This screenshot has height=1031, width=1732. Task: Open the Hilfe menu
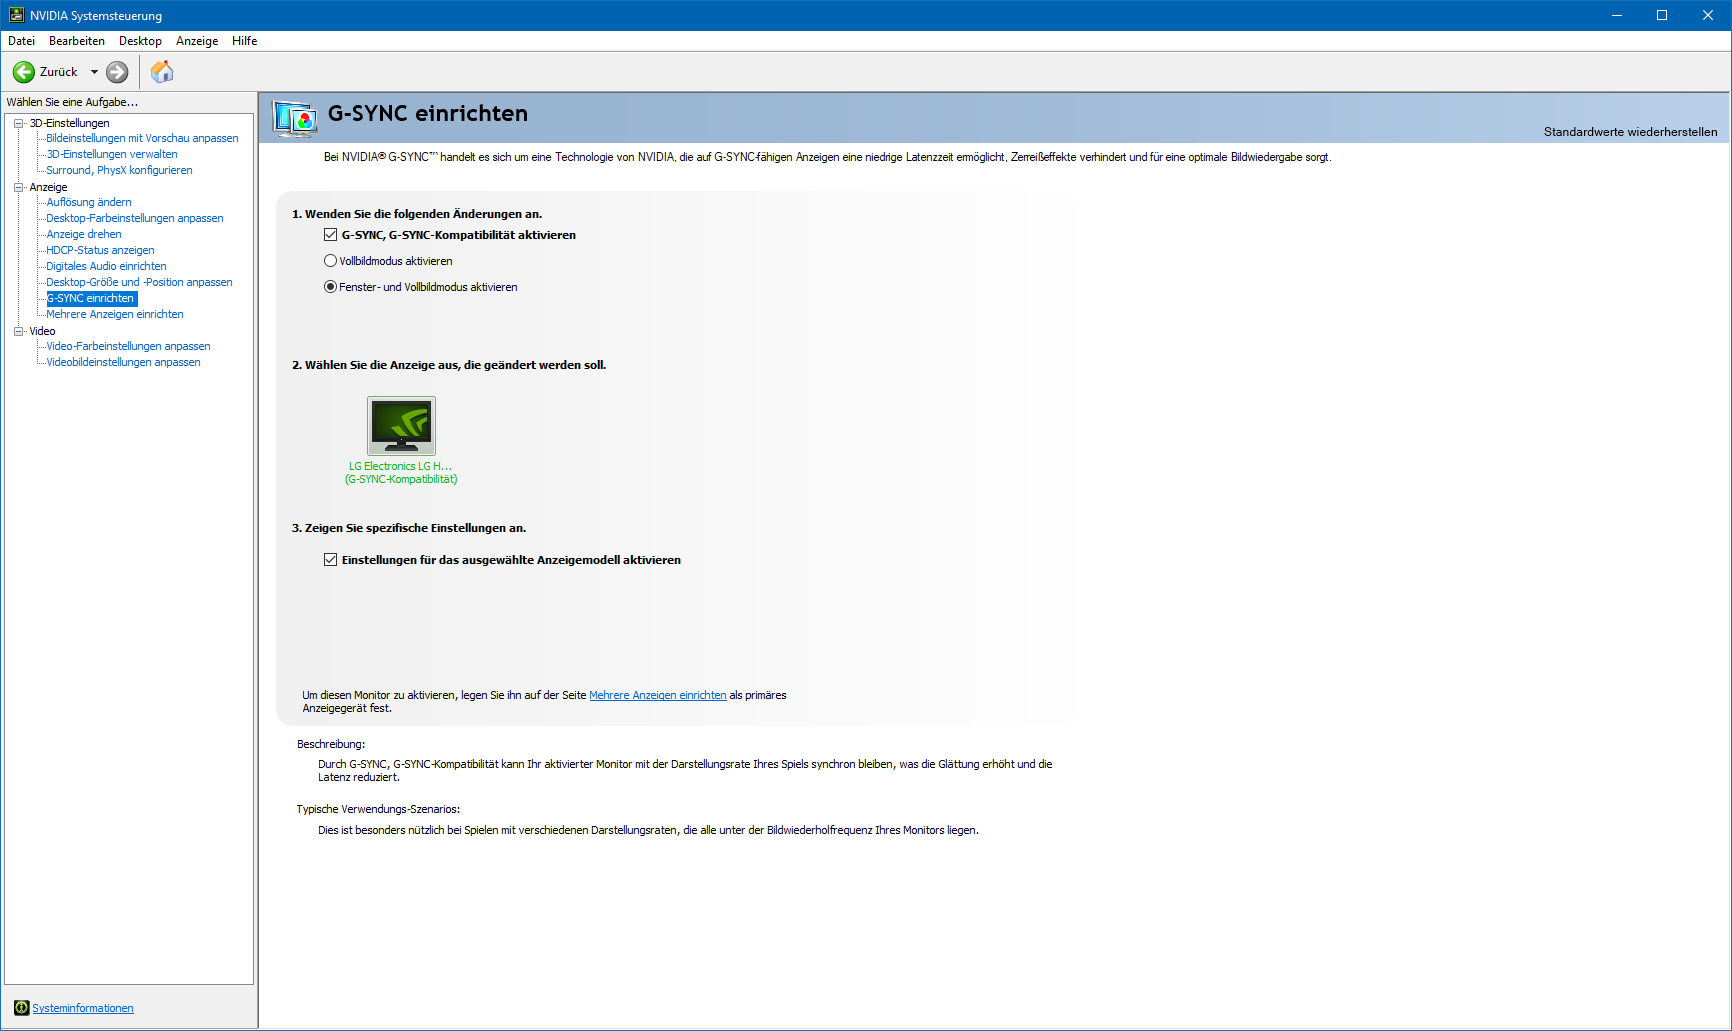pyautogui.click(x=244, y=41)
